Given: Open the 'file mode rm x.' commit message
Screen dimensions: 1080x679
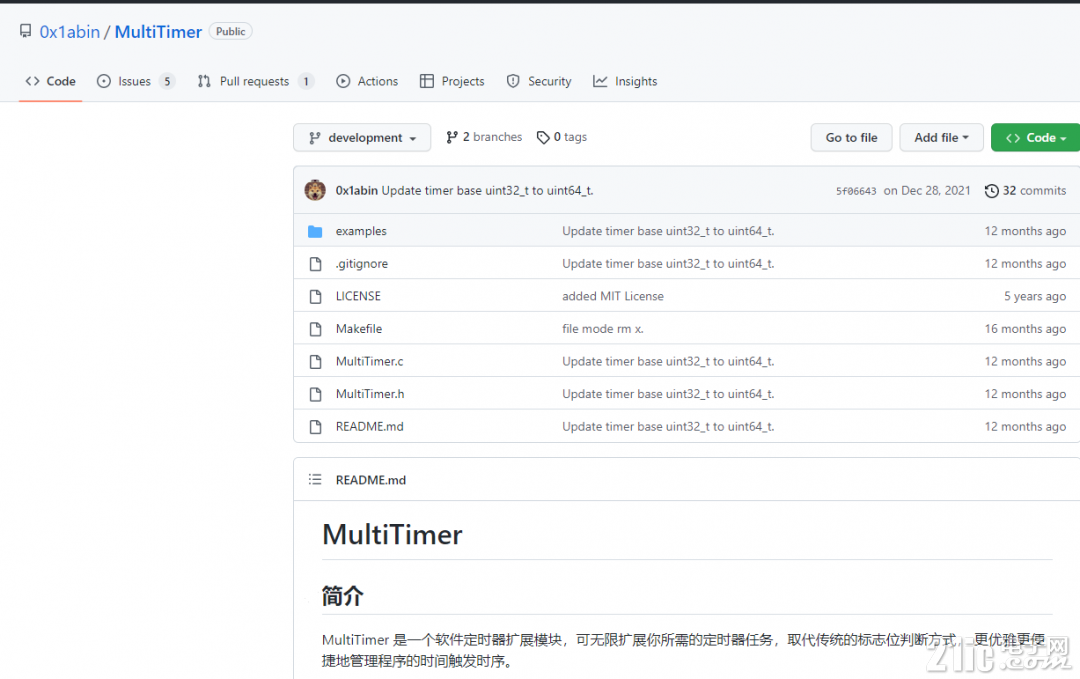Looking at the screenshot, I should 603,329.
